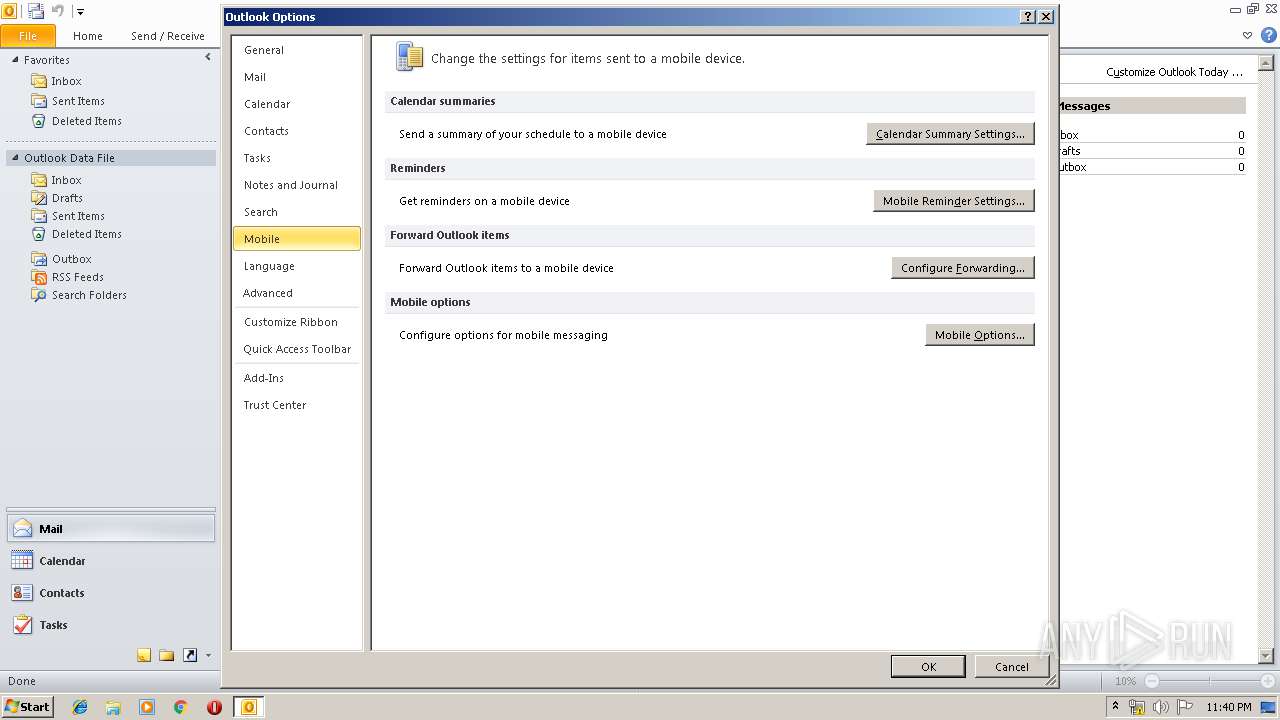The image size is (1280, 720).
Task: Open the Customize Quick Access Toolbar dropdown arrow
Action: (80, 12)
